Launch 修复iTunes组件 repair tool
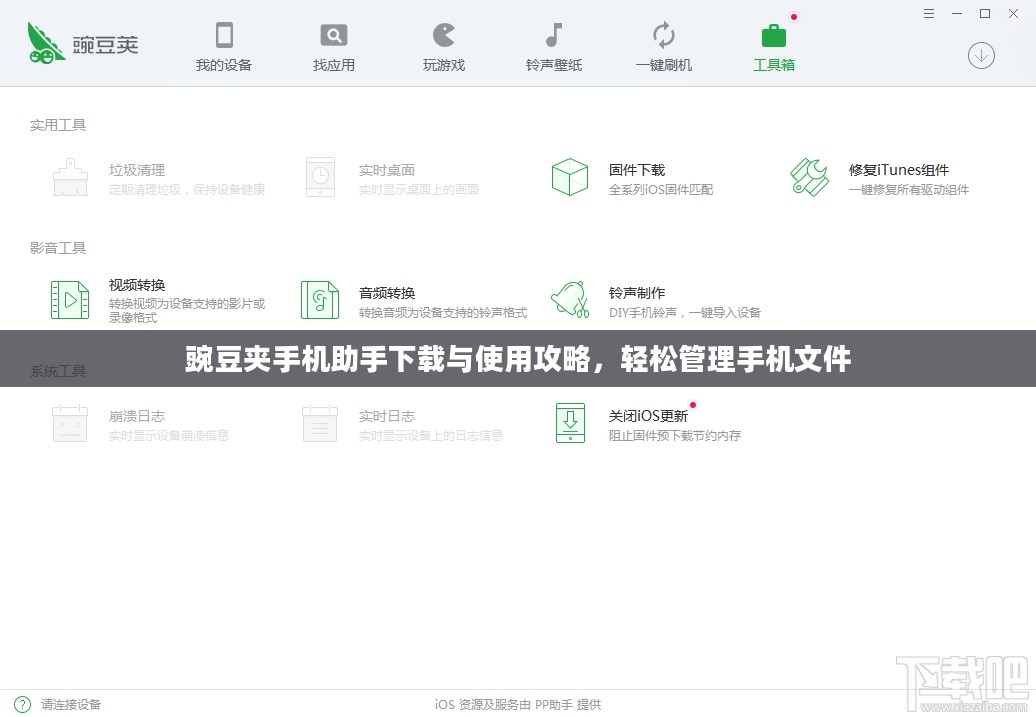This screenshot has width=1036, height=717. coord(899,170)
